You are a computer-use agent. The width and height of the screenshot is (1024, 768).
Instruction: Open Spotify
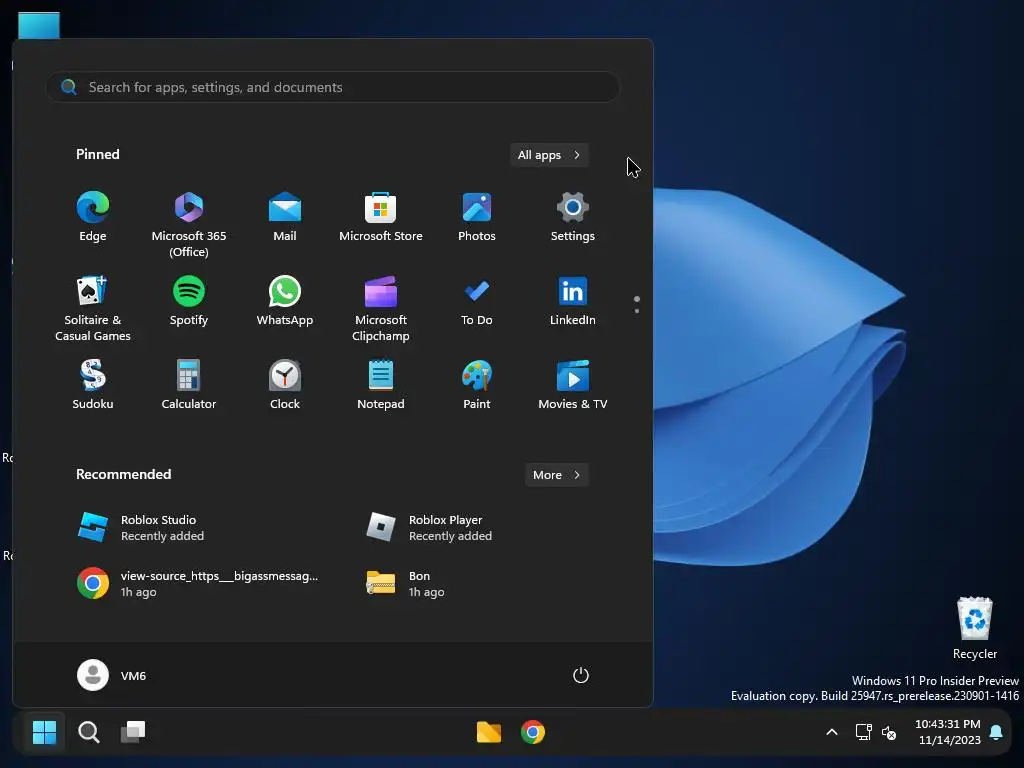[189, 301]
